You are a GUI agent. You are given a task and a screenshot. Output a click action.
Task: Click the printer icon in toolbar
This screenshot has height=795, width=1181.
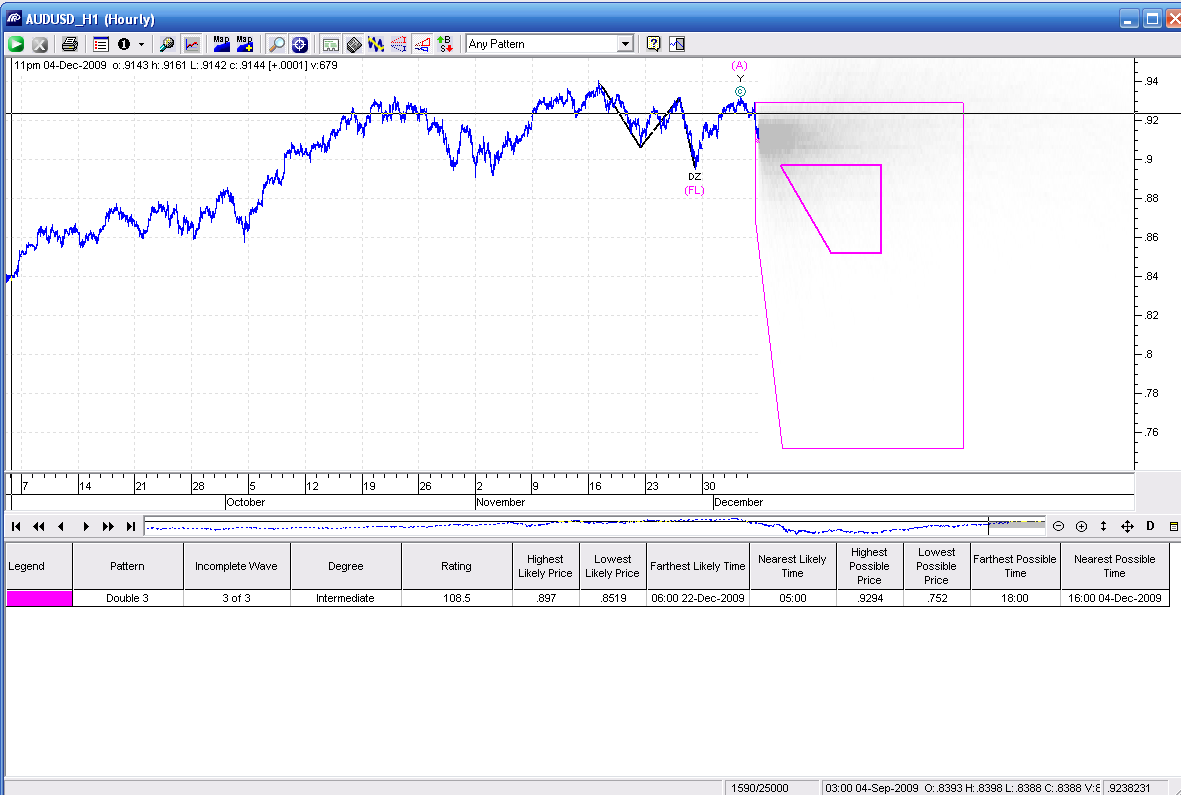point(69,44)
